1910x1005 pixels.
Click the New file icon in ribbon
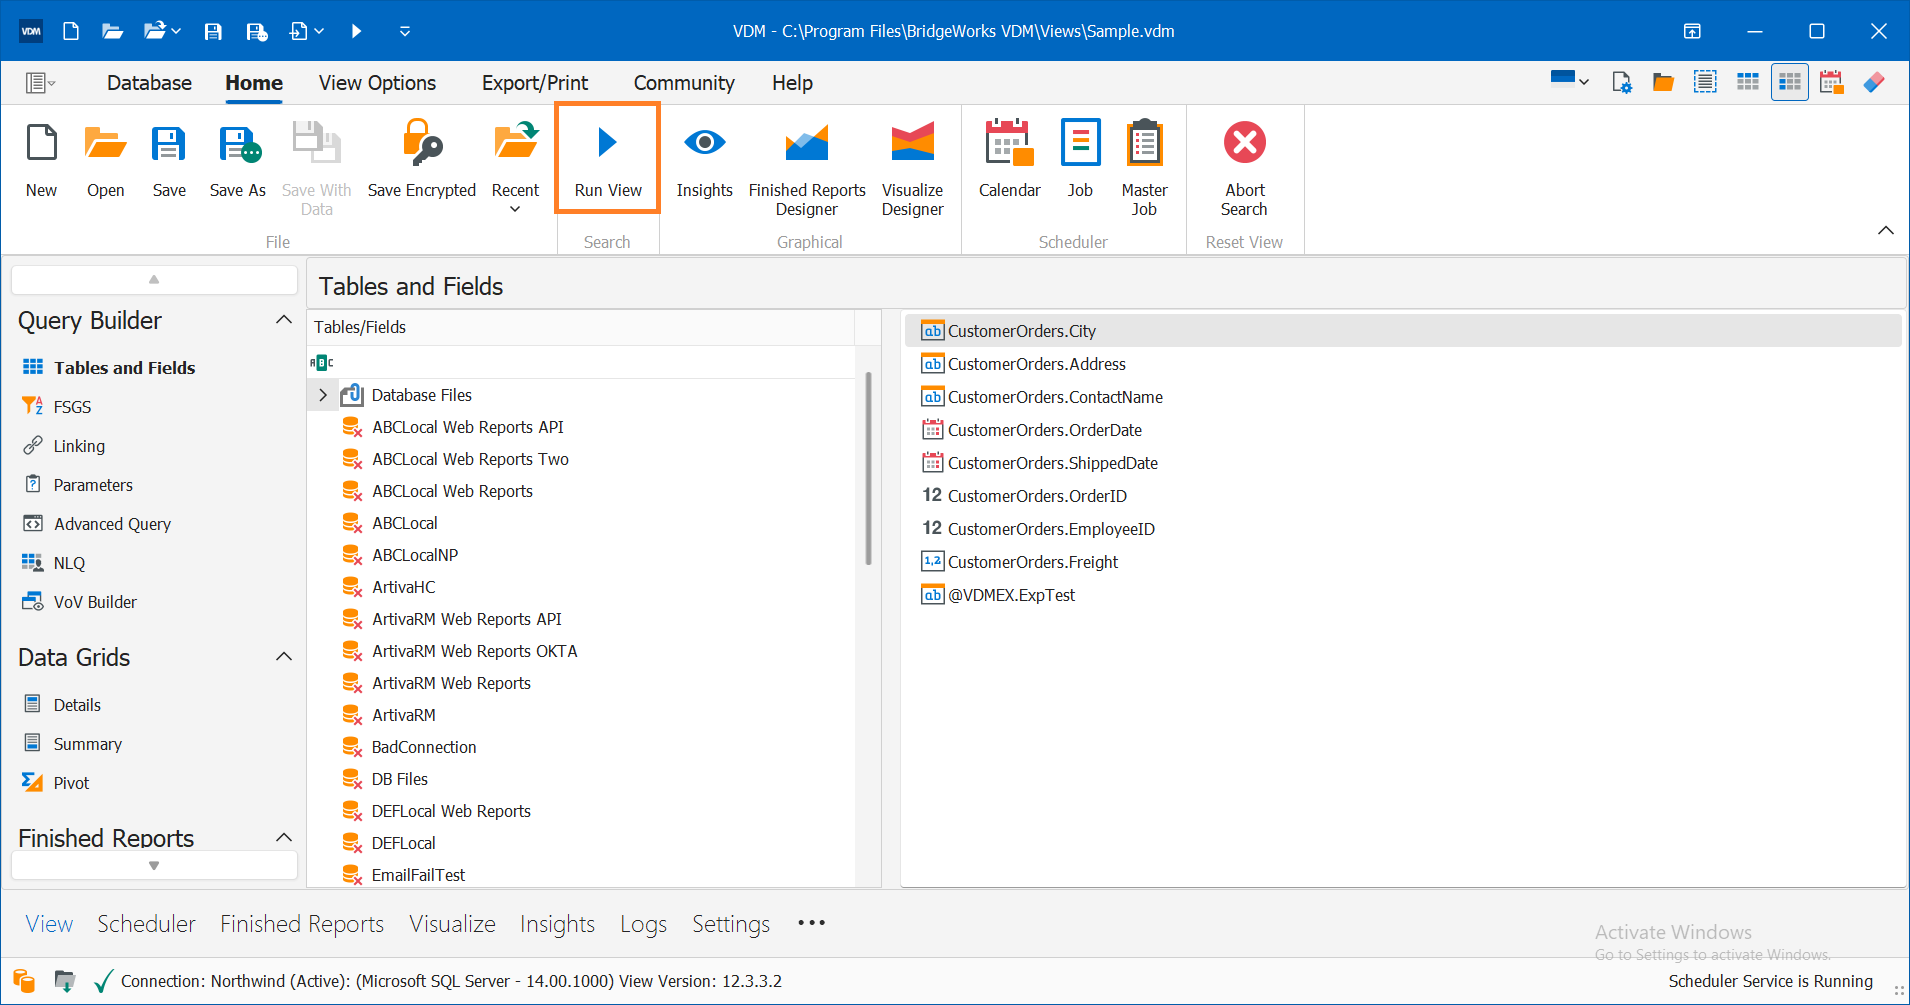pos(41,160)
